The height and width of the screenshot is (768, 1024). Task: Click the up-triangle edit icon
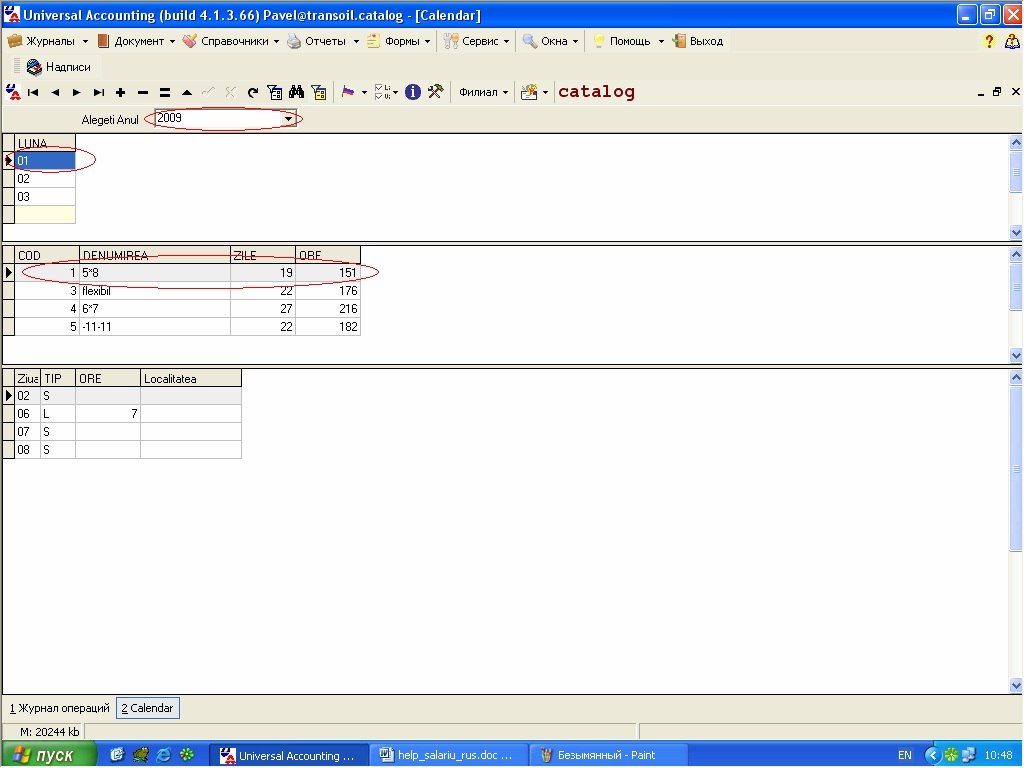[x=187, y=93]
